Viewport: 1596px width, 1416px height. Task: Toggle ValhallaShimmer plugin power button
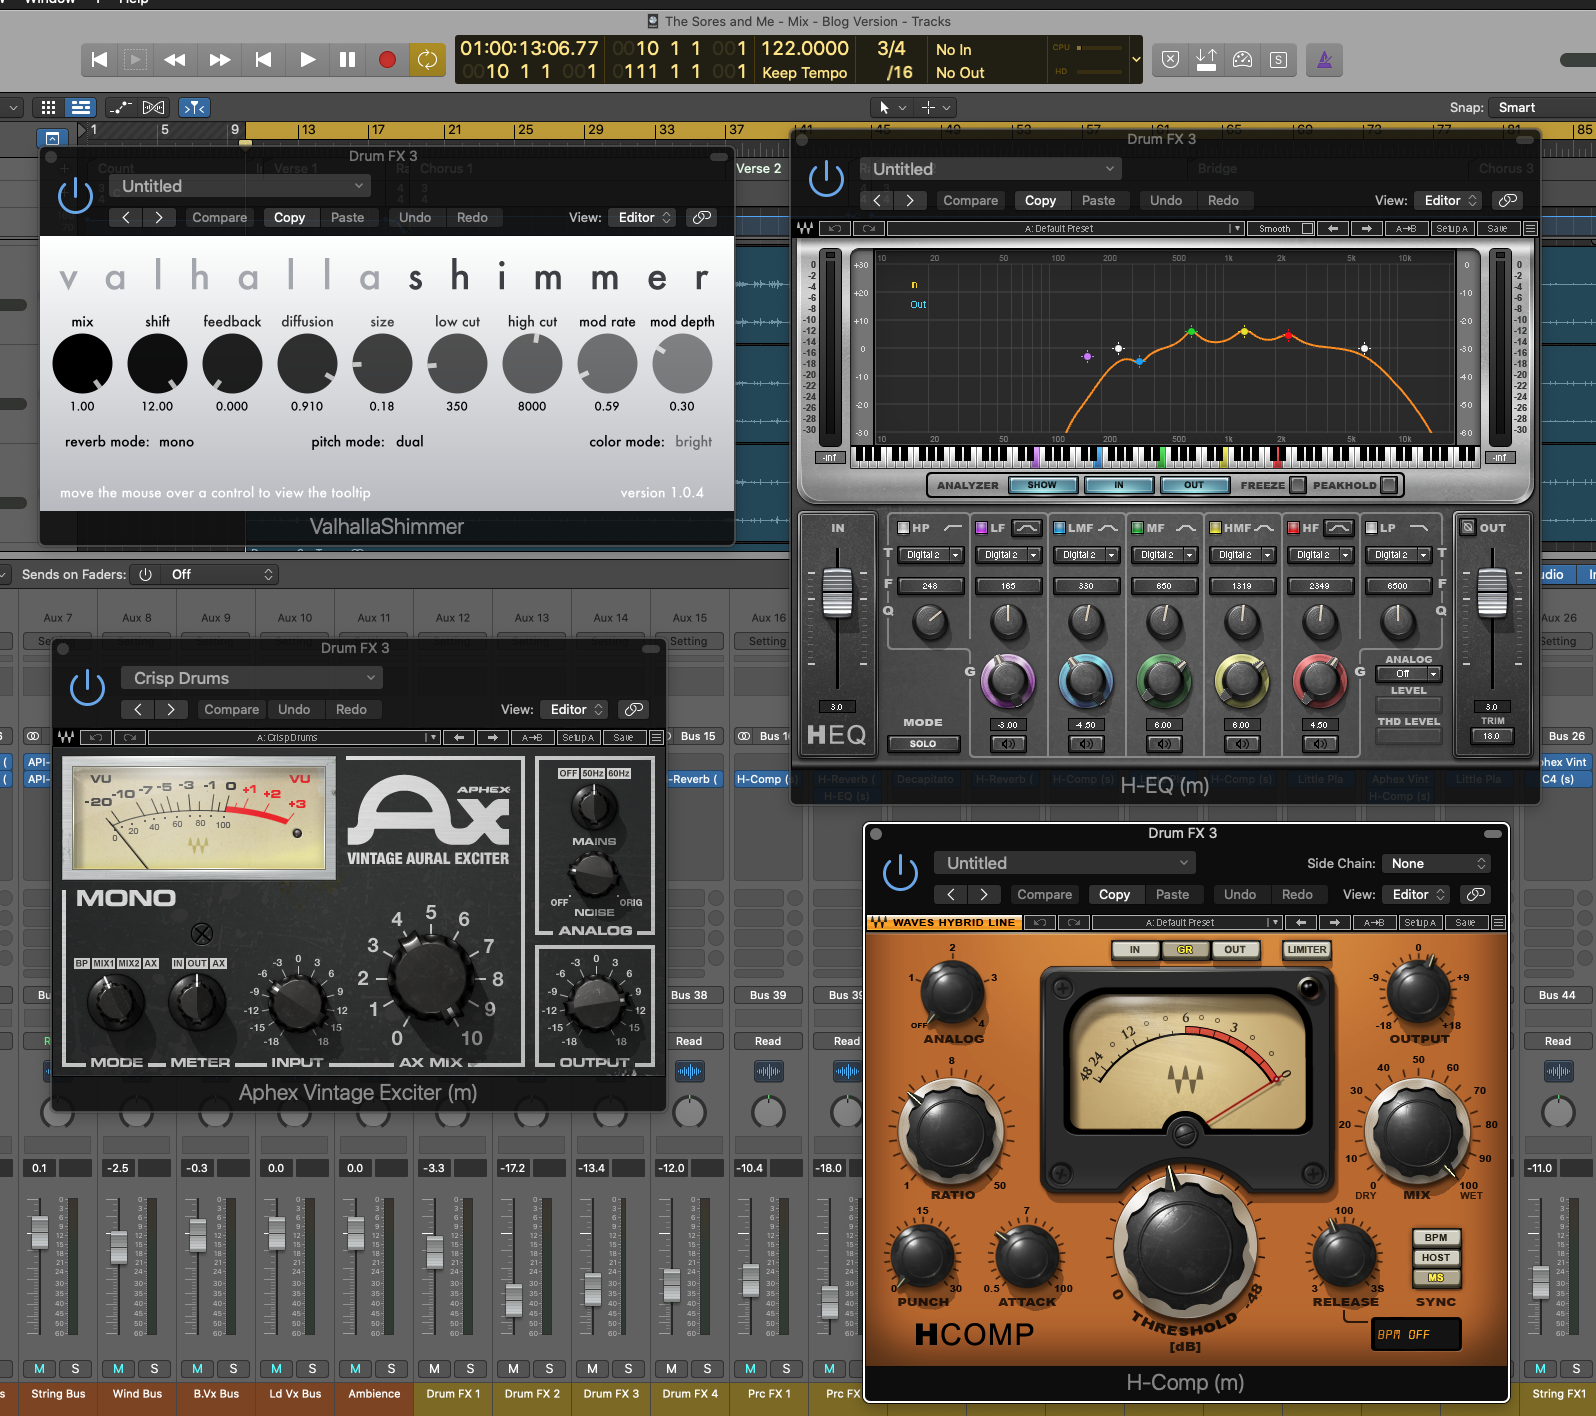pyautogui.click(x=75, y=195)
